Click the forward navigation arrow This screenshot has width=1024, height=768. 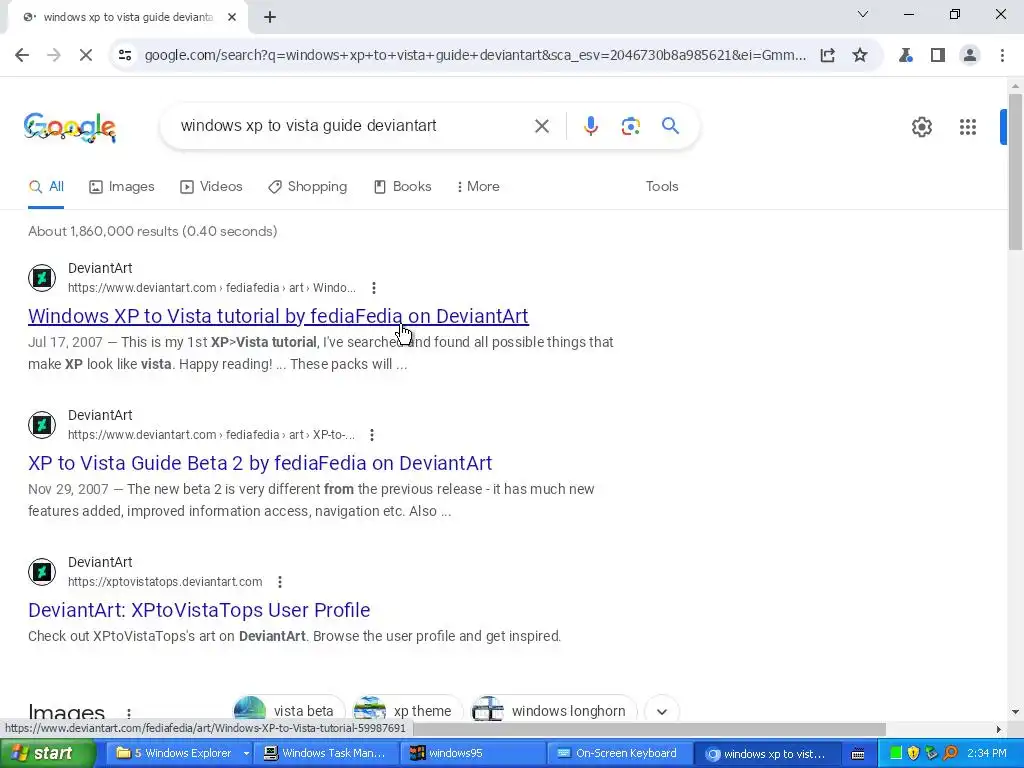(x=54, y=56)
